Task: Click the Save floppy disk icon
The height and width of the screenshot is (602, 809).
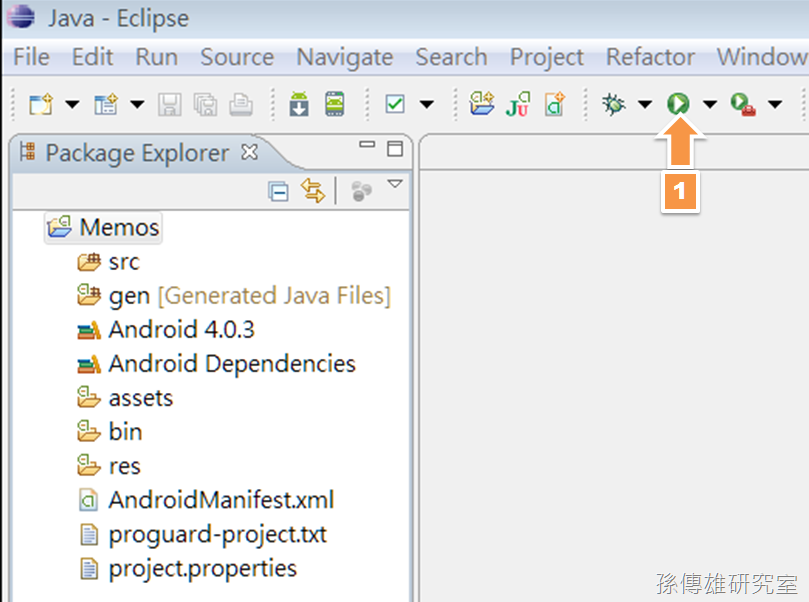Action: click(170, 104)
